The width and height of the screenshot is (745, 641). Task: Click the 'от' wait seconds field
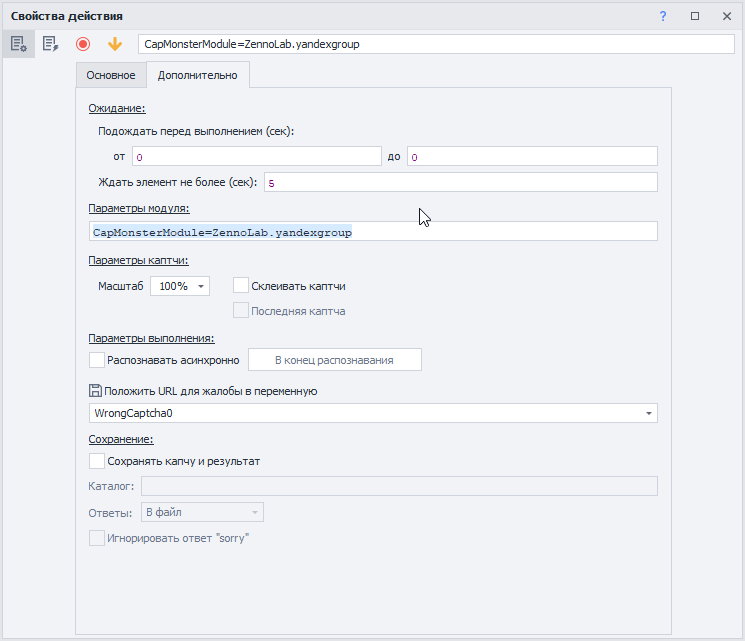(x=256, y=157)
